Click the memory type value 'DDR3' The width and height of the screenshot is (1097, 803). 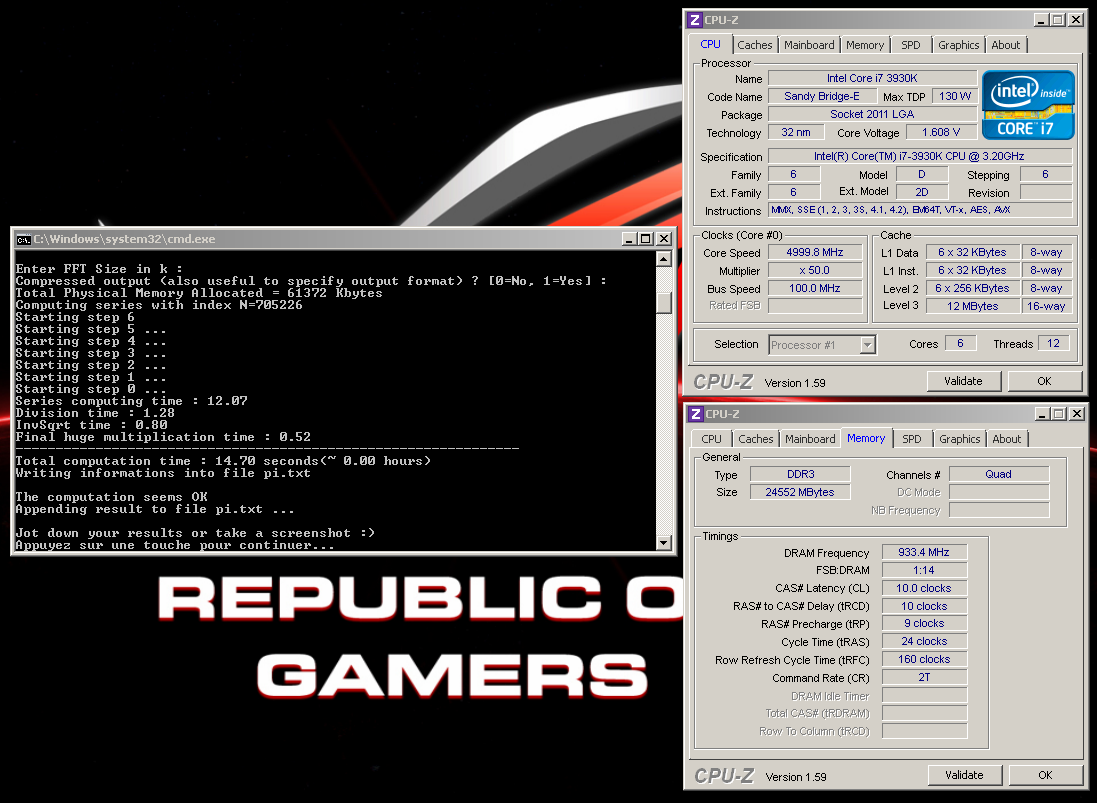pyautogui.click(x=800, y=474)
